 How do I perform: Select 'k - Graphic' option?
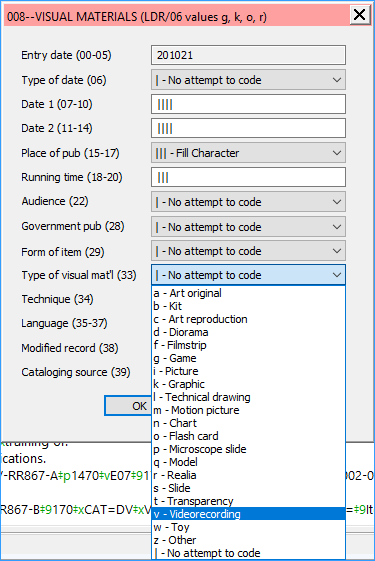[x=248, y=384]
